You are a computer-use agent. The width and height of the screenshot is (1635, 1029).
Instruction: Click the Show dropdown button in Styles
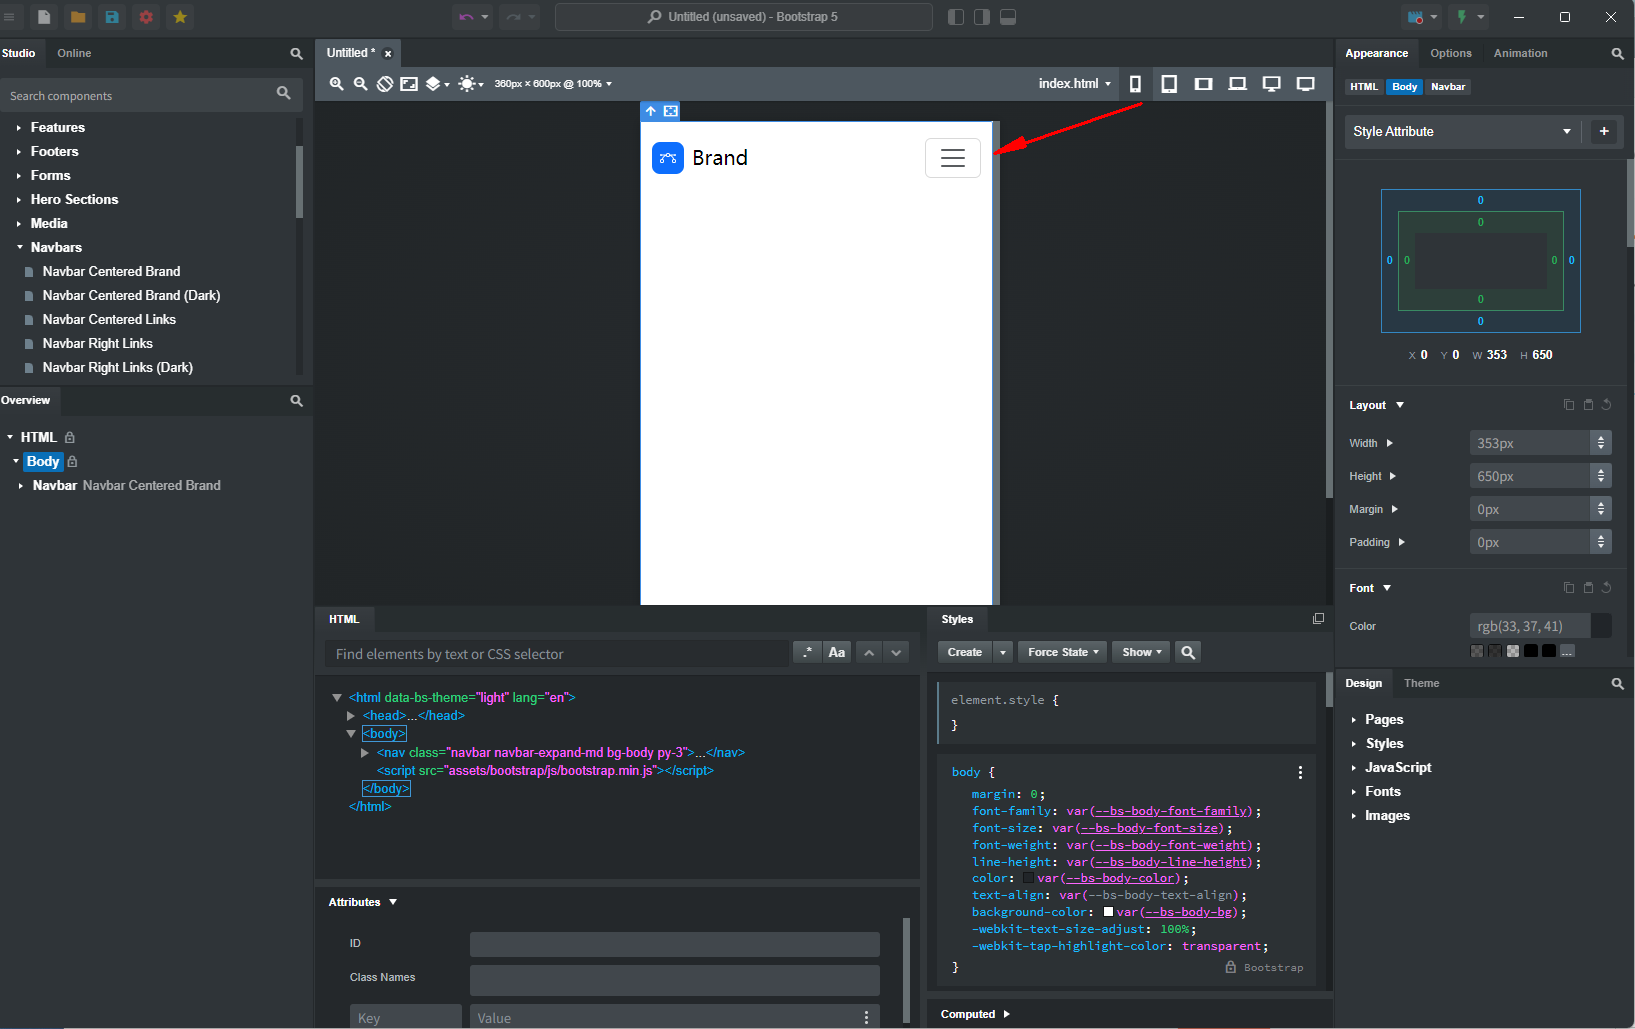[x=1141, y=652]
